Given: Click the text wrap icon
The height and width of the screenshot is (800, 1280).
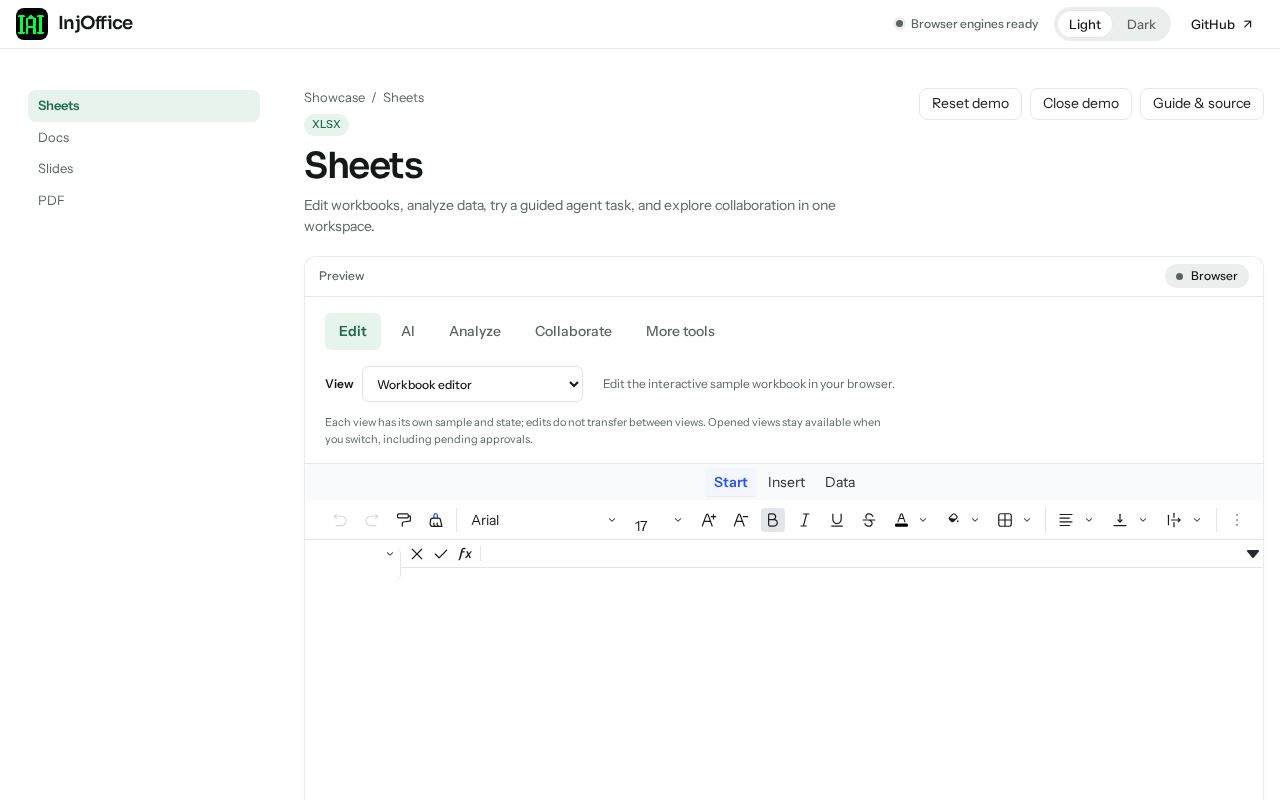Looking at the screenshot, I should click(1174, 520).
